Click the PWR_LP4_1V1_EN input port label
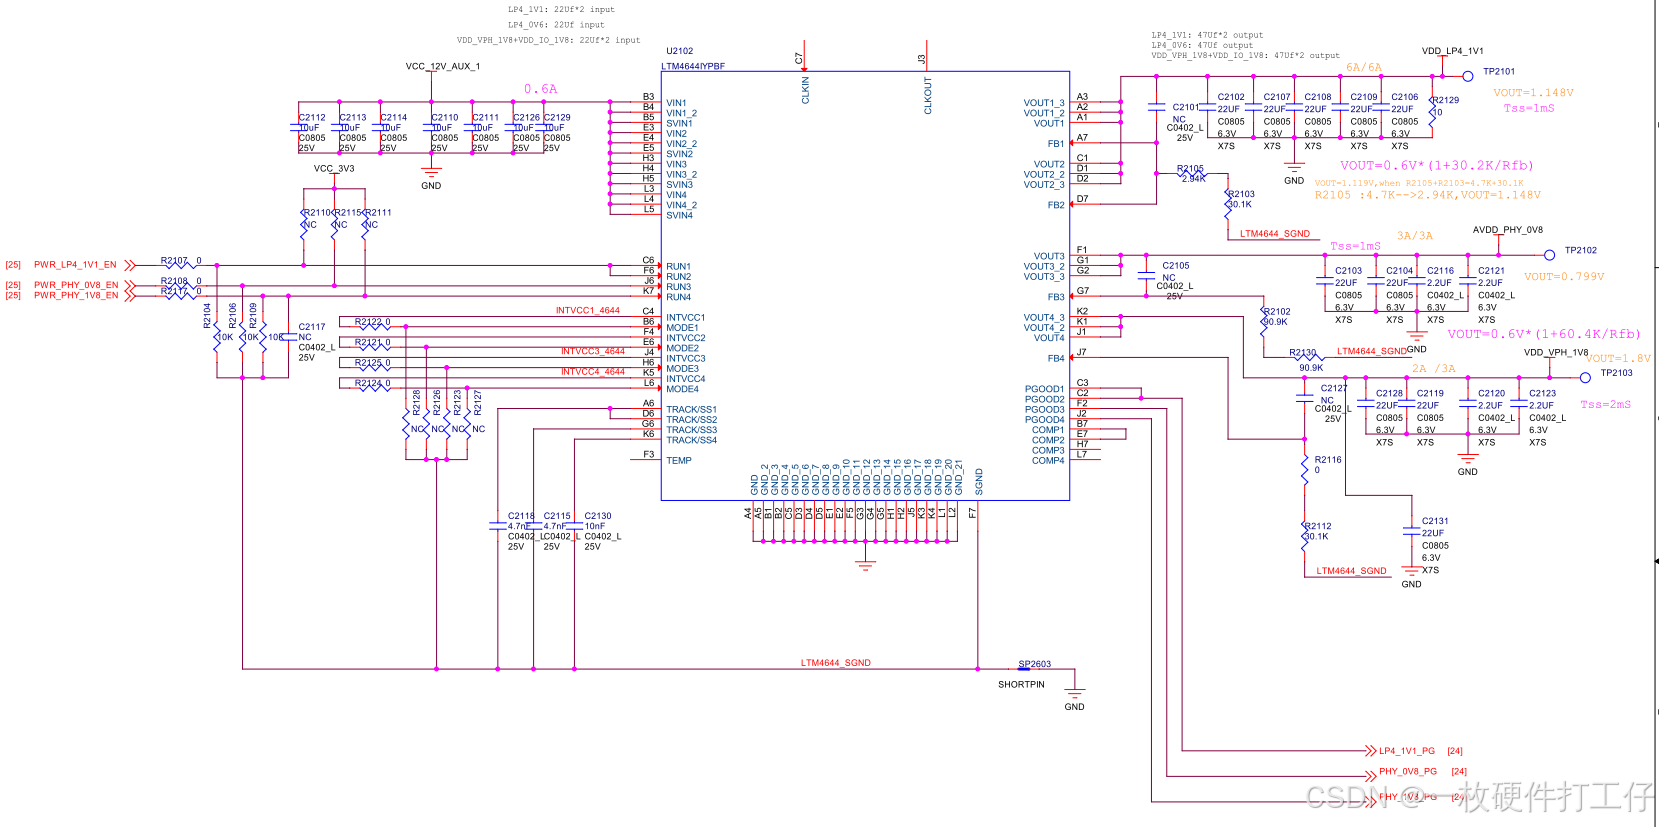The width and height of the screenshot is (1659, 827). click(75, 265)
